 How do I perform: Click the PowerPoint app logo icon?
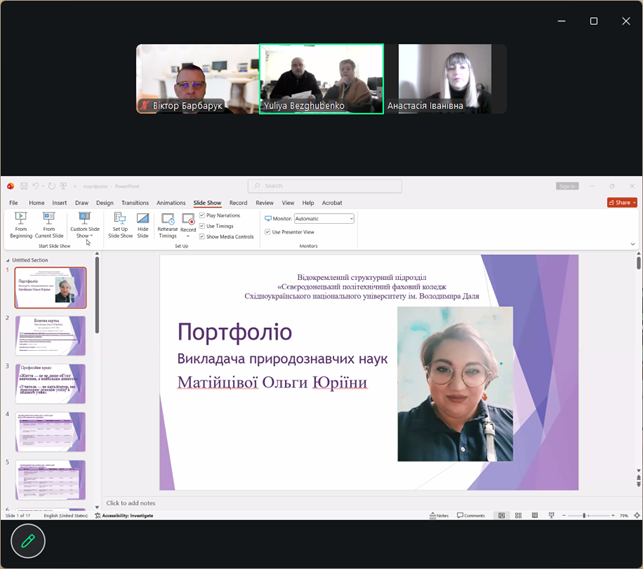click(x=11, y=186)
